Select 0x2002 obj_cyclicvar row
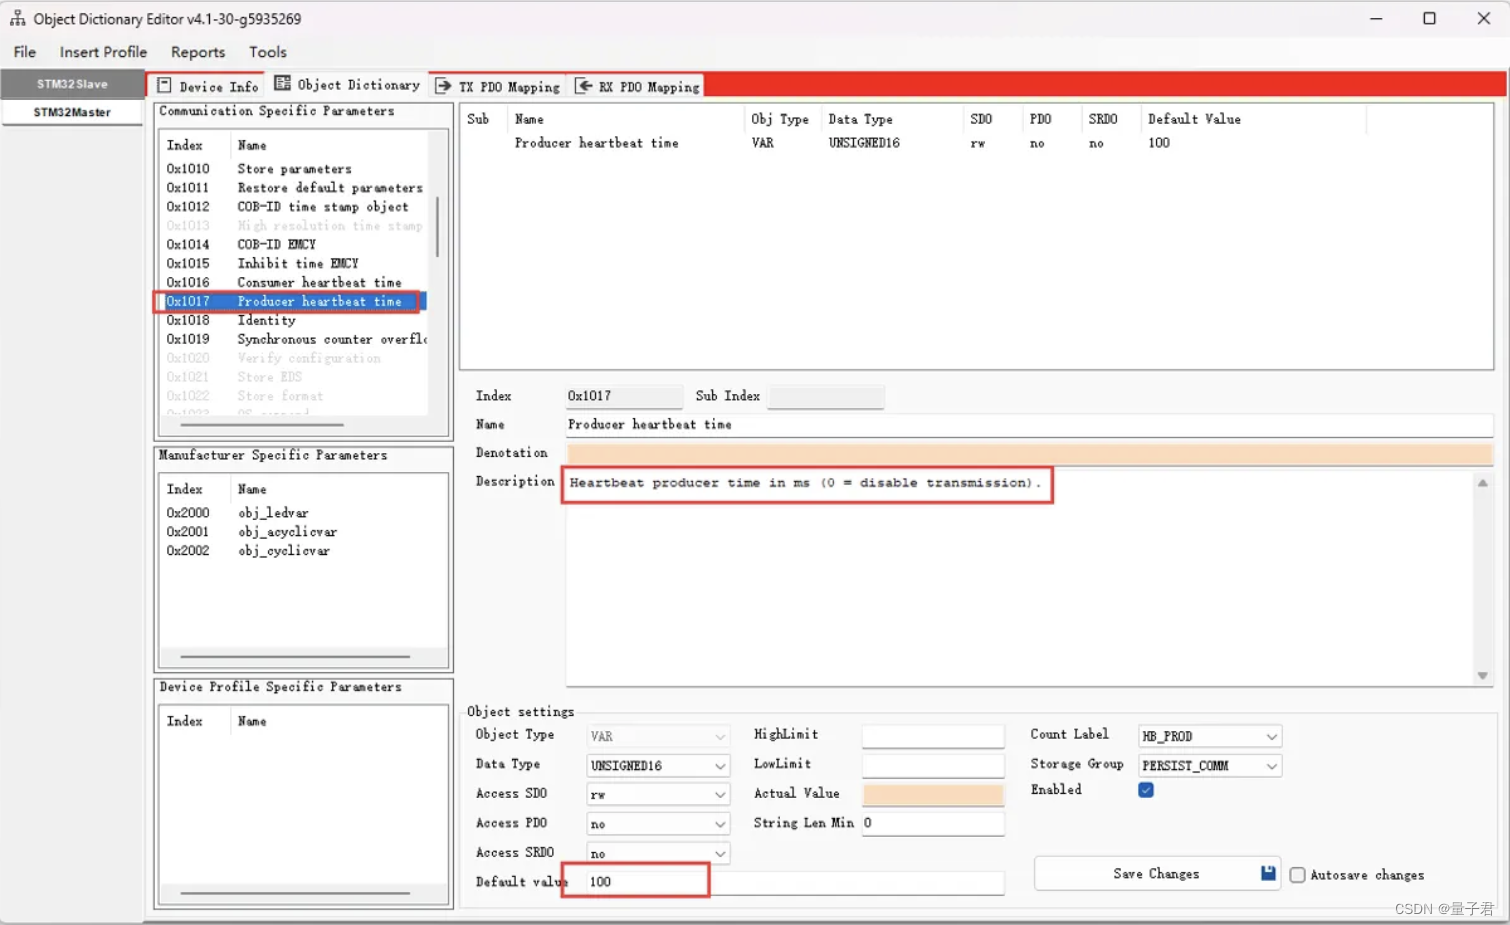The width and height of the screenshot is (1510, 925). pos(302,551)
